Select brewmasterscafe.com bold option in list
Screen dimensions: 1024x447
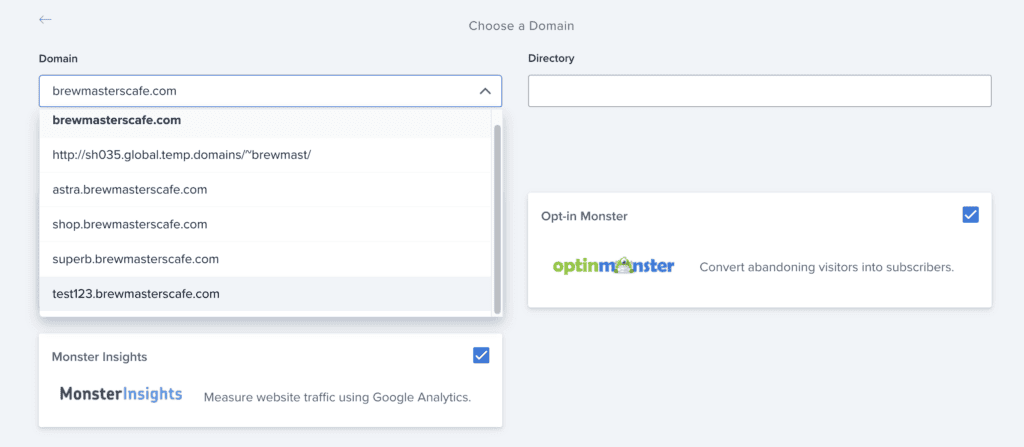coord(266,122)
